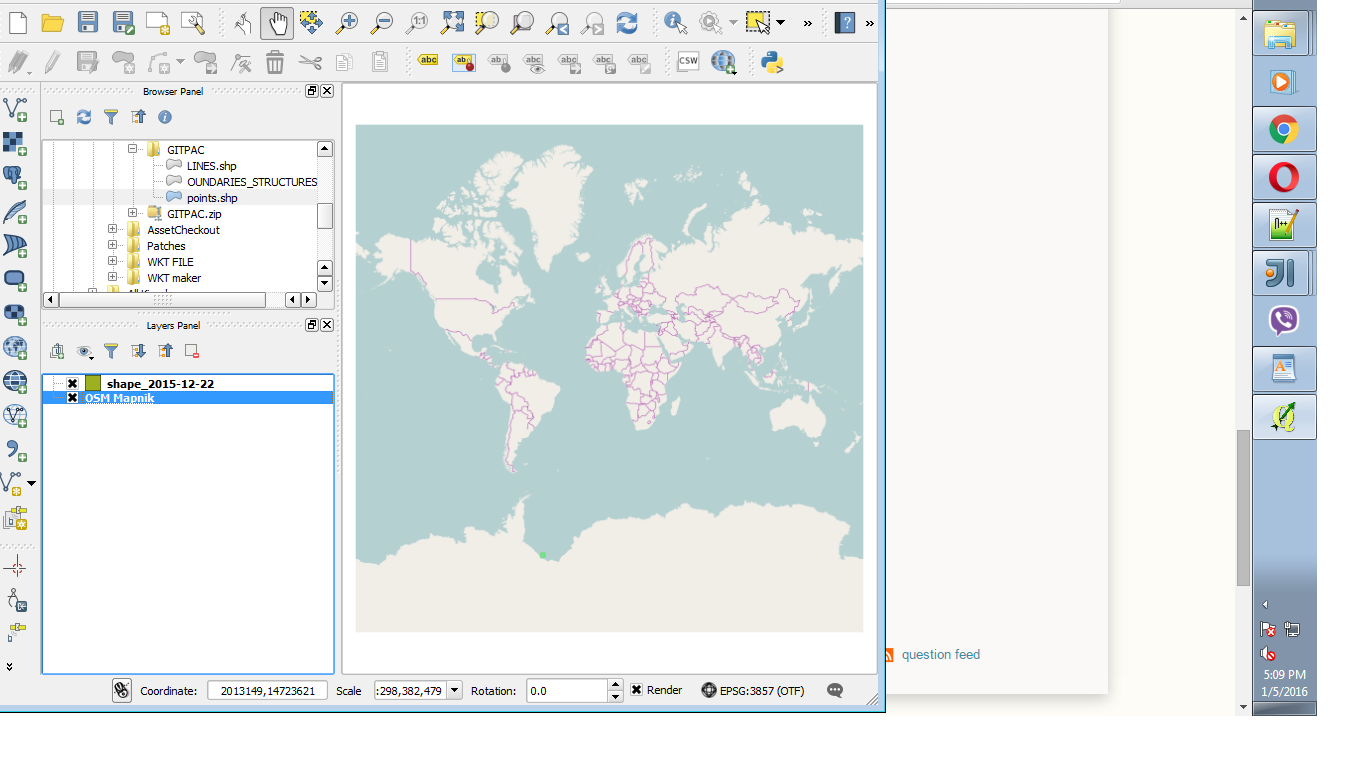Expand all in Layers Panel
The image size is (1366, 768).
(138, 351)
